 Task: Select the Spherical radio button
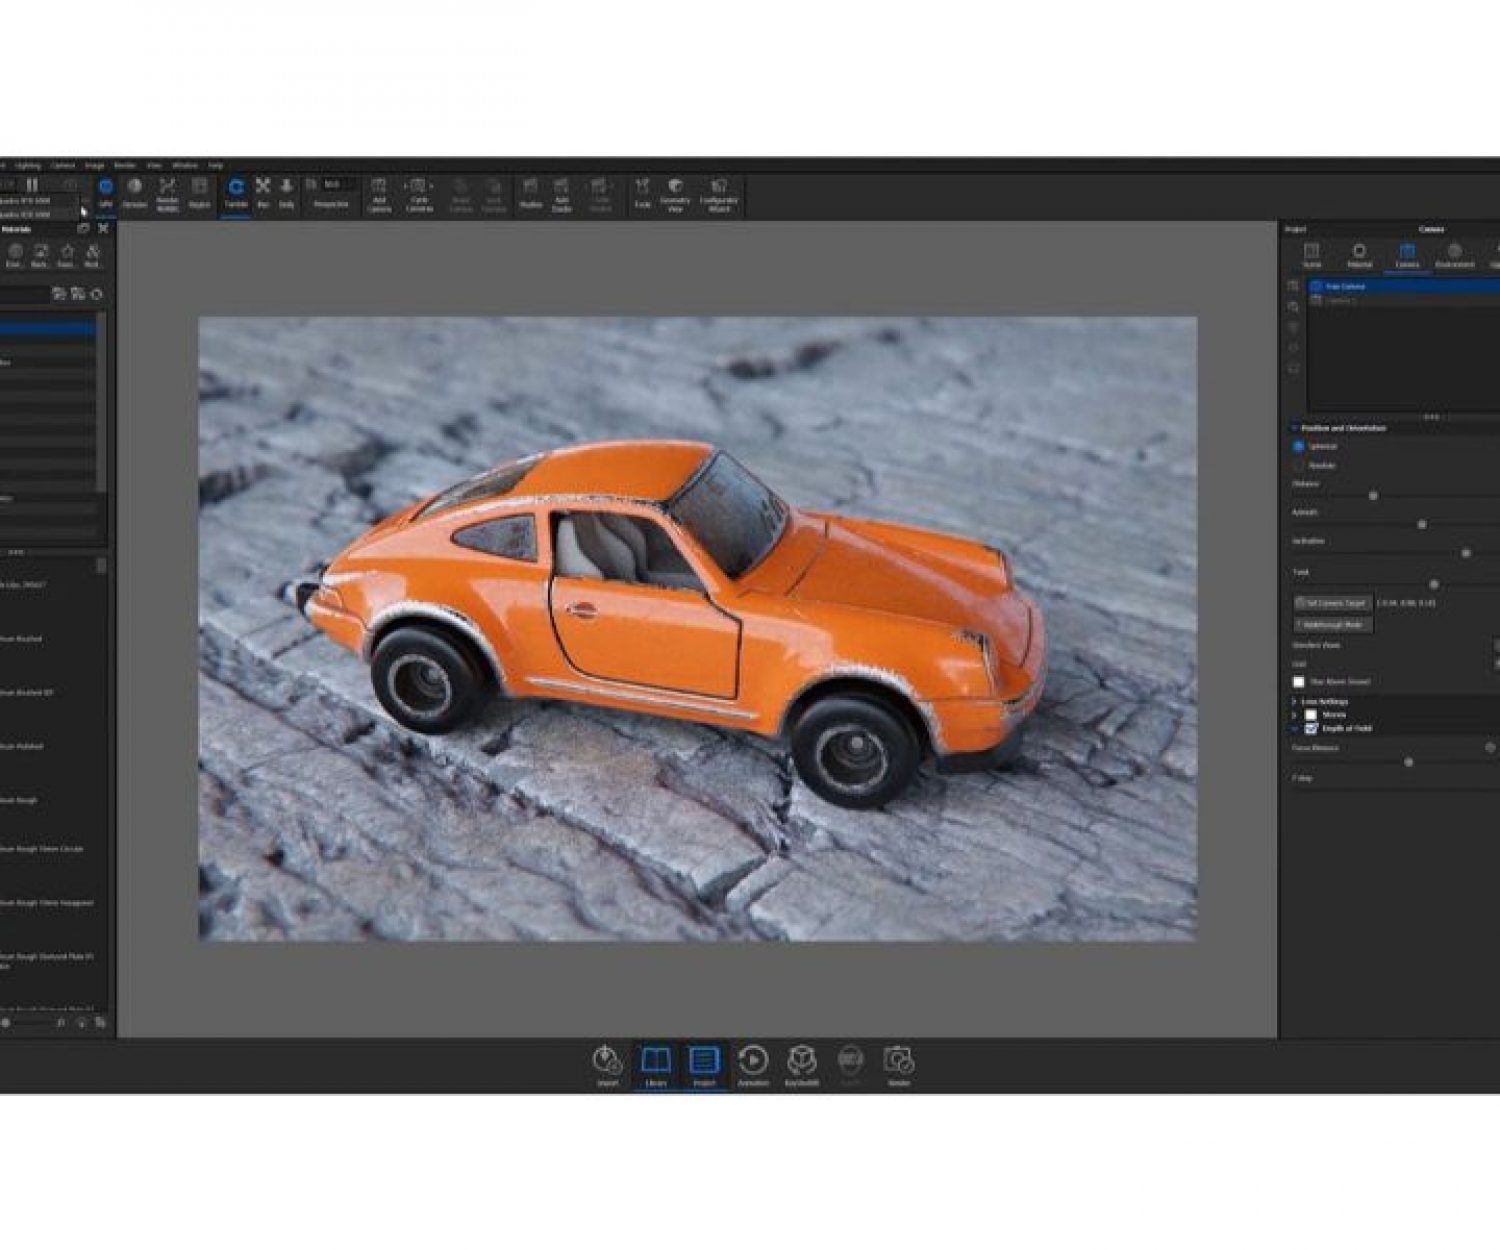pos(1299,446)
